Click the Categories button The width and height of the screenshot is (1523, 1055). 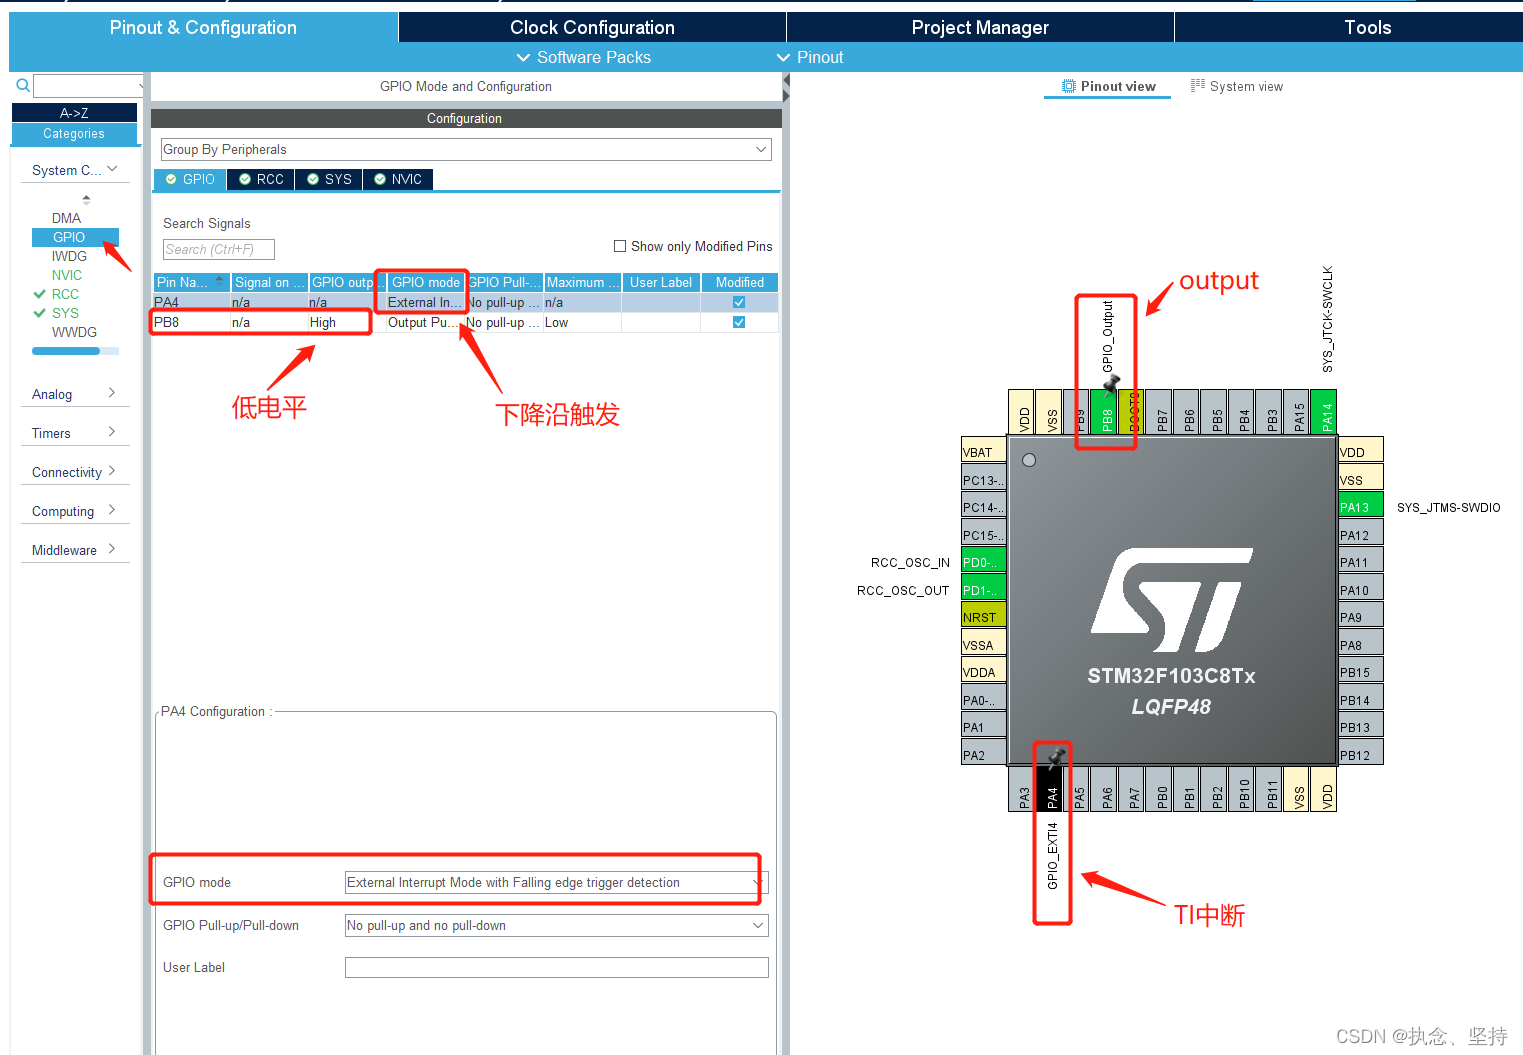tap(74, 134)
